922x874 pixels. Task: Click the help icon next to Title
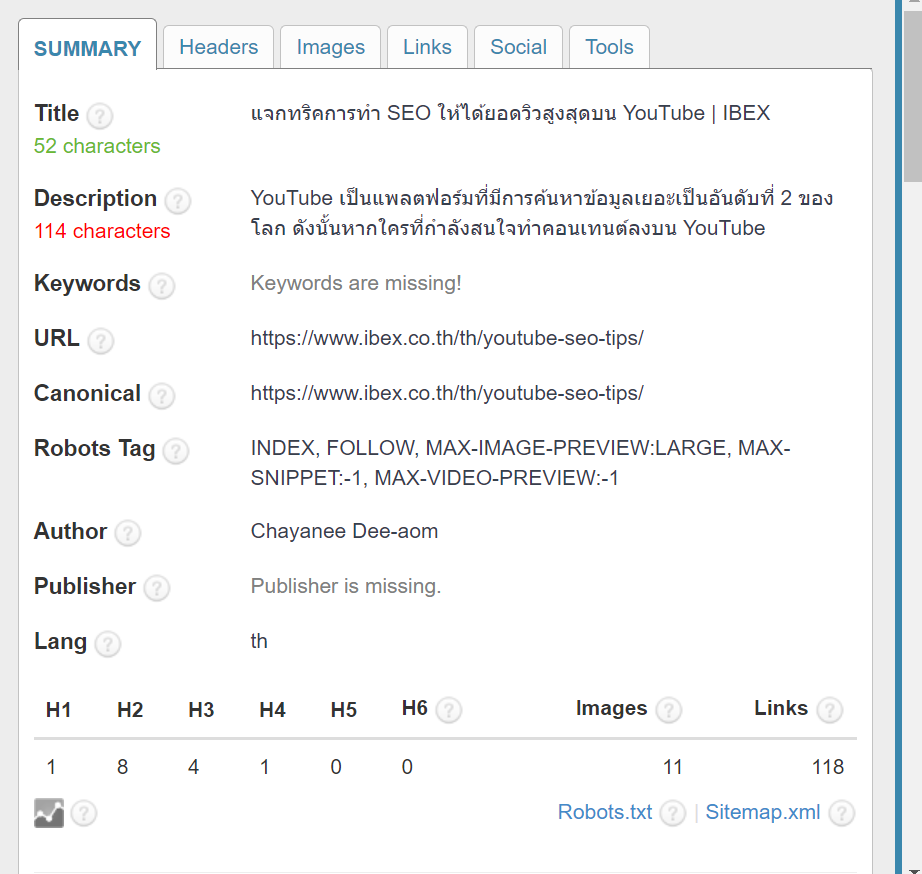(100, 116)
